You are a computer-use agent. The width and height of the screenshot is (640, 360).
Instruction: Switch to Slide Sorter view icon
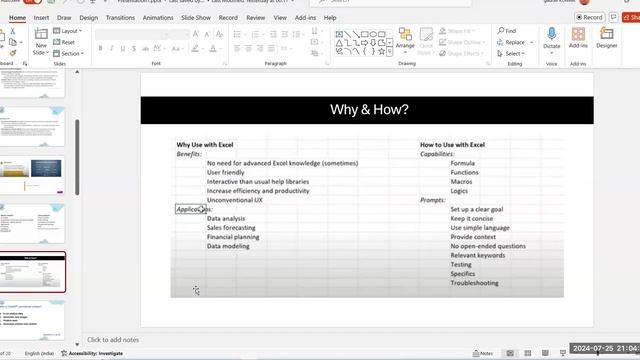(528, 353)
